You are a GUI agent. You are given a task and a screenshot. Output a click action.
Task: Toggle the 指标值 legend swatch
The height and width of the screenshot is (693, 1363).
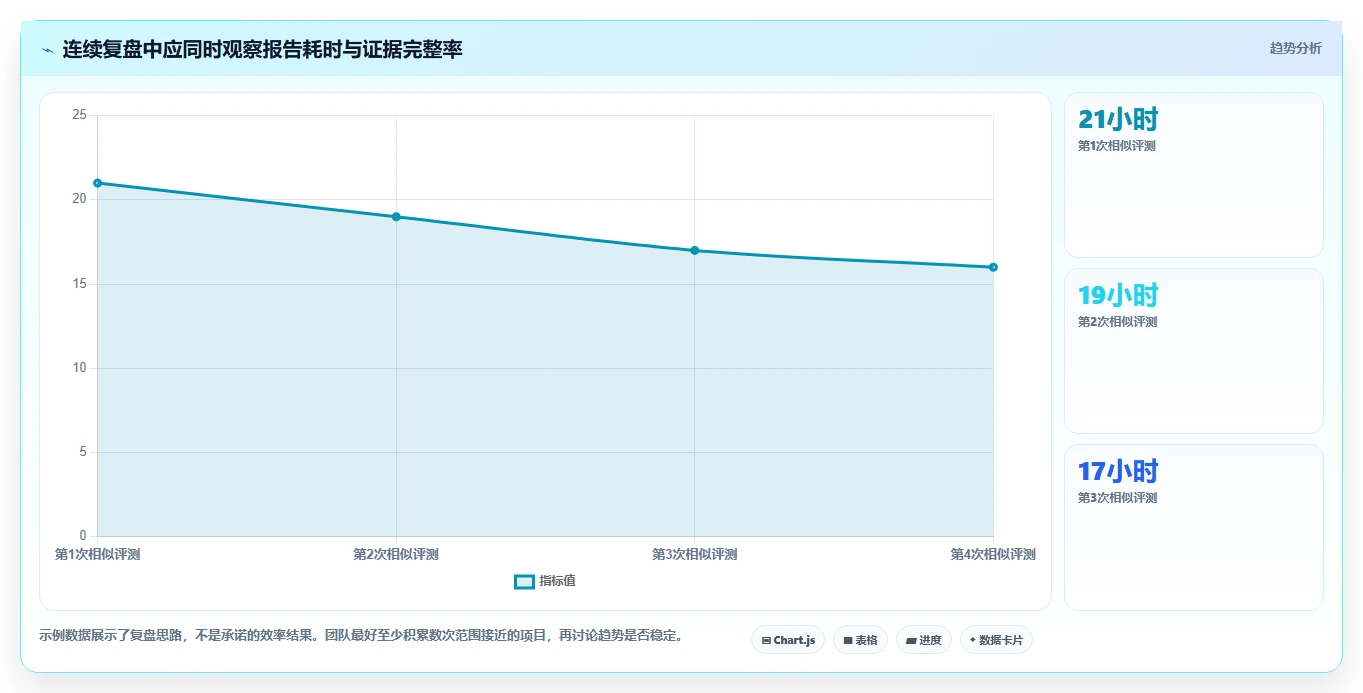click(x=524, y=582)
